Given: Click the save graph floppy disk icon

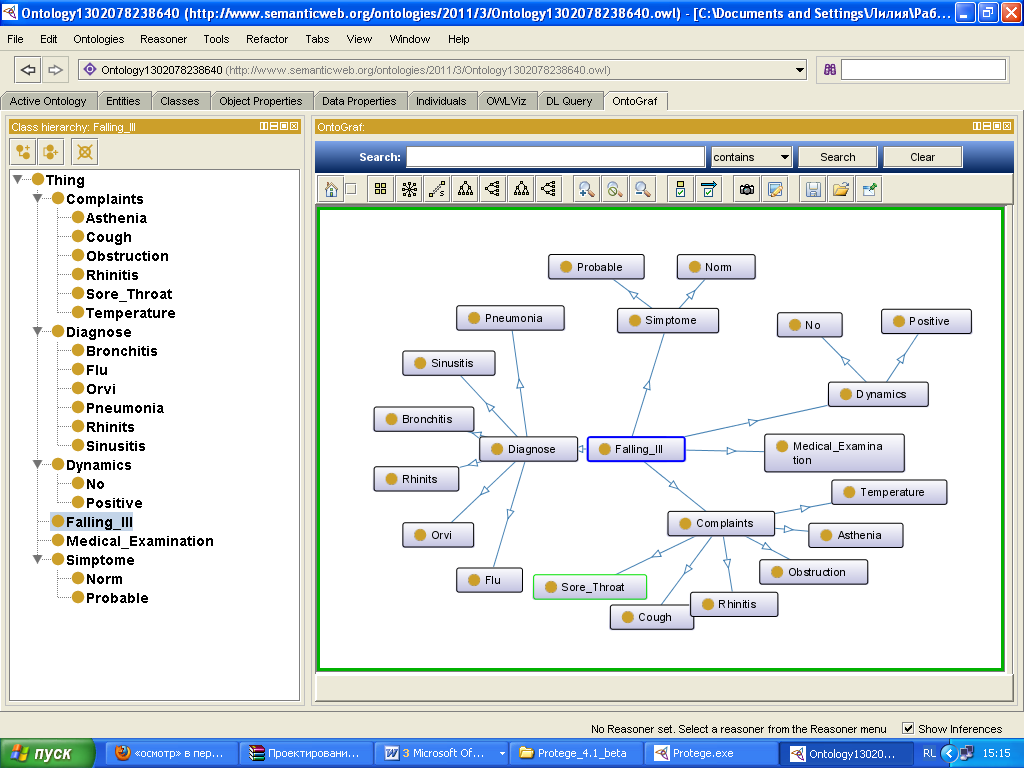Looking at the screenshot, I should tap(813, 189).
